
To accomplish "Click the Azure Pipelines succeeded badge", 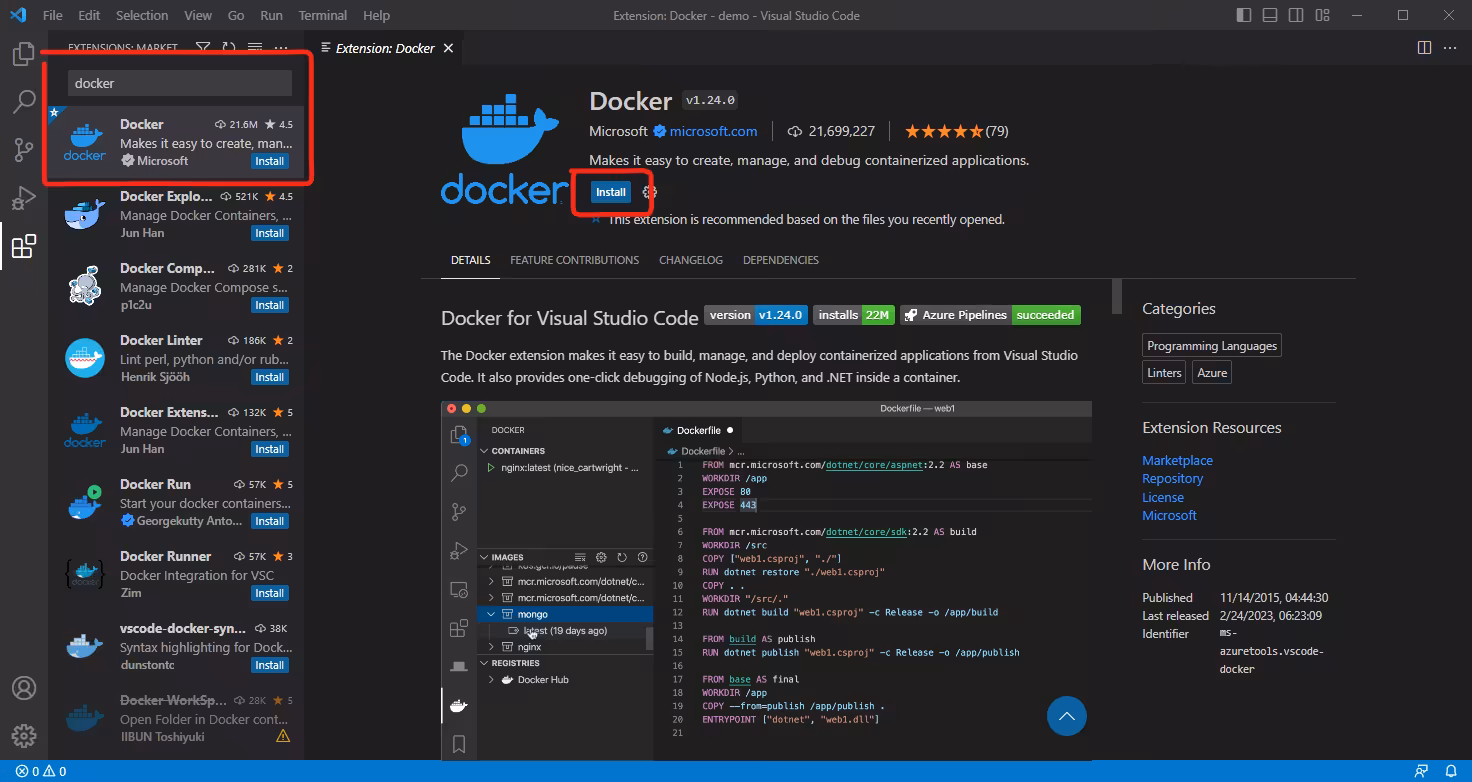I will click(990, 315).
